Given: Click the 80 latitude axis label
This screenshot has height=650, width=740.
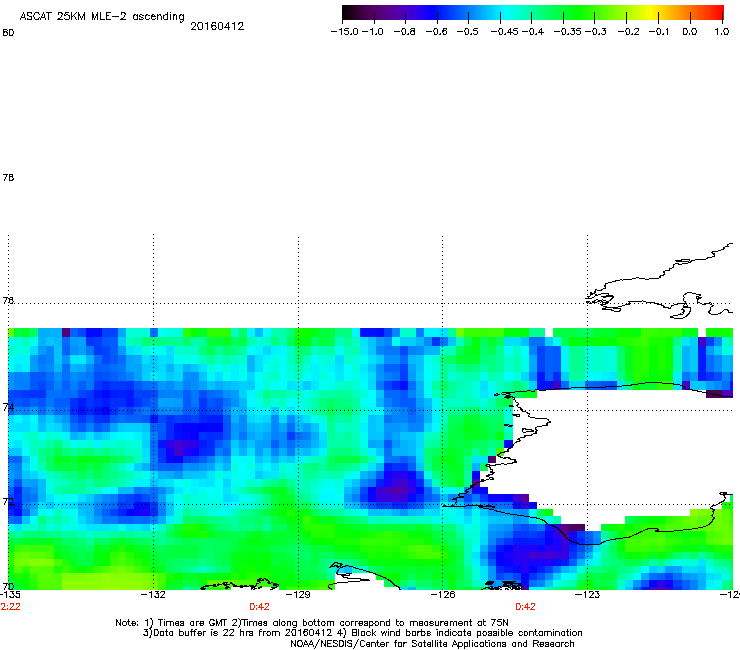Looking at the screenshot, I should [8, 33].
